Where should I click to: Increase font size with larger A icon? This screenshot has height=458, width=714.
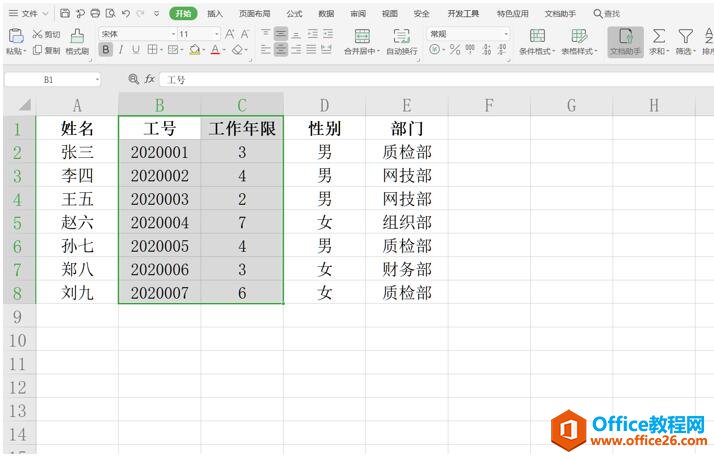coord(230,34)
